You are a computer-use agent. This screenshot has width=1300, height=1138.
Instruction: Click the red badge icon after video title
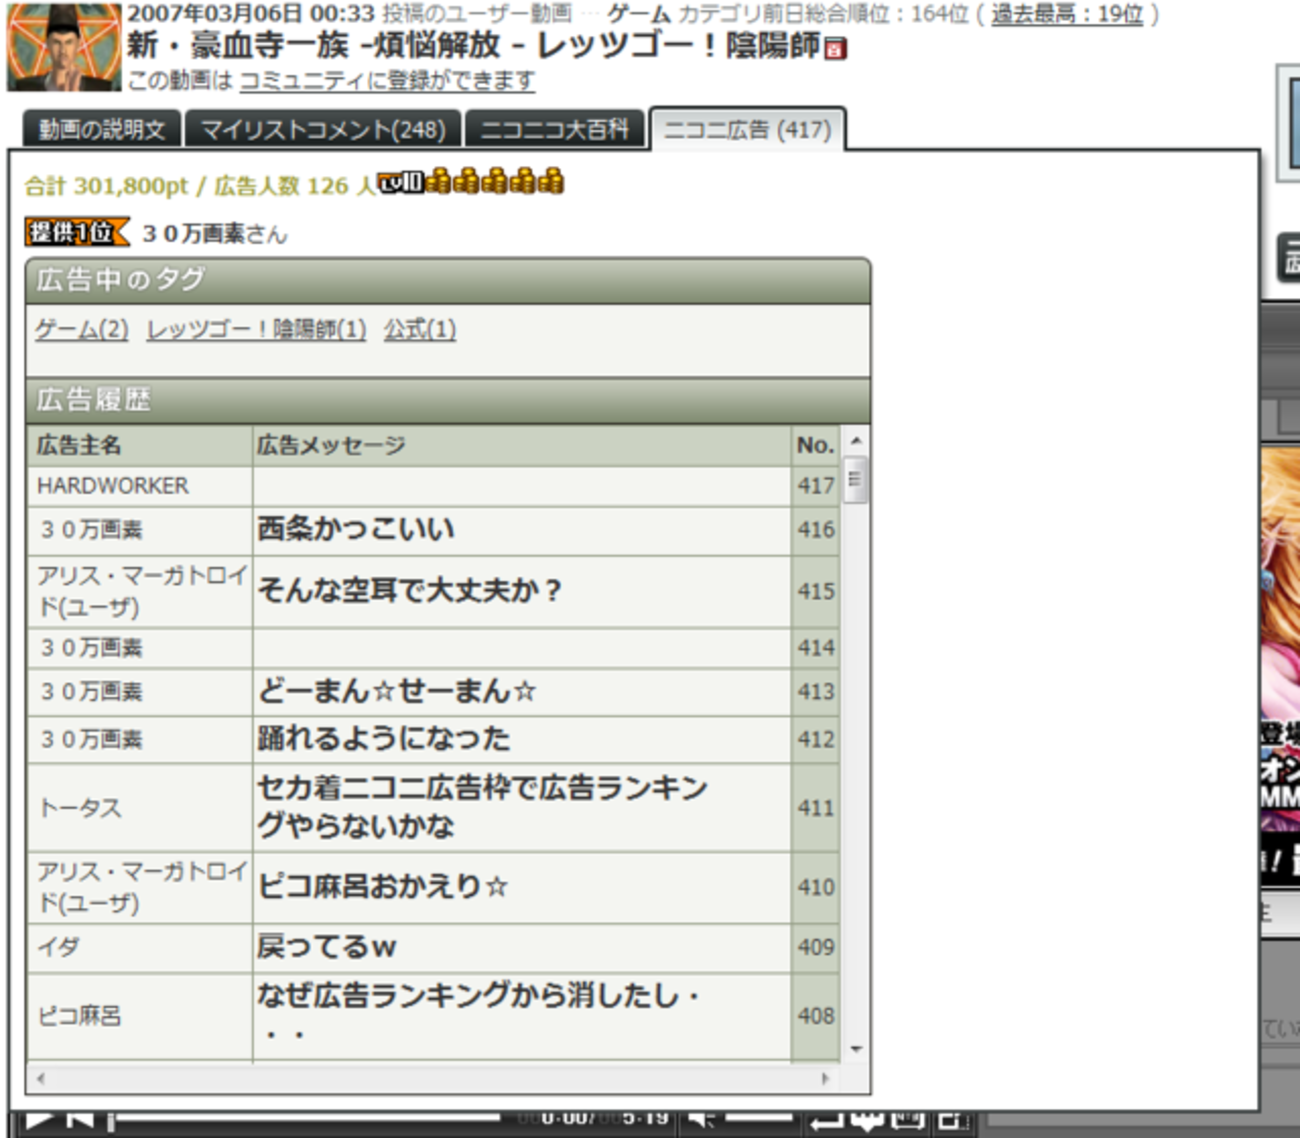point(836,48)
